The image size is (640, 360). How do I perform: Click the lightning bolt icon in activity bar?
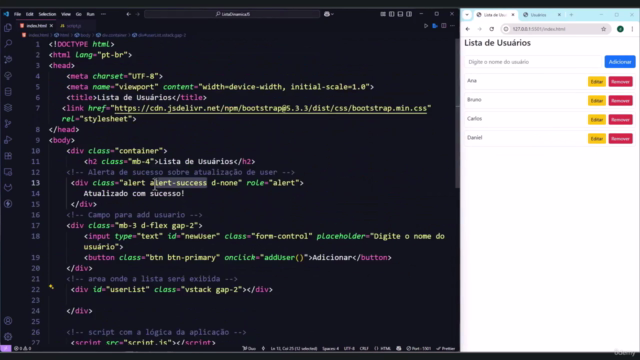(x=8, y=204)
